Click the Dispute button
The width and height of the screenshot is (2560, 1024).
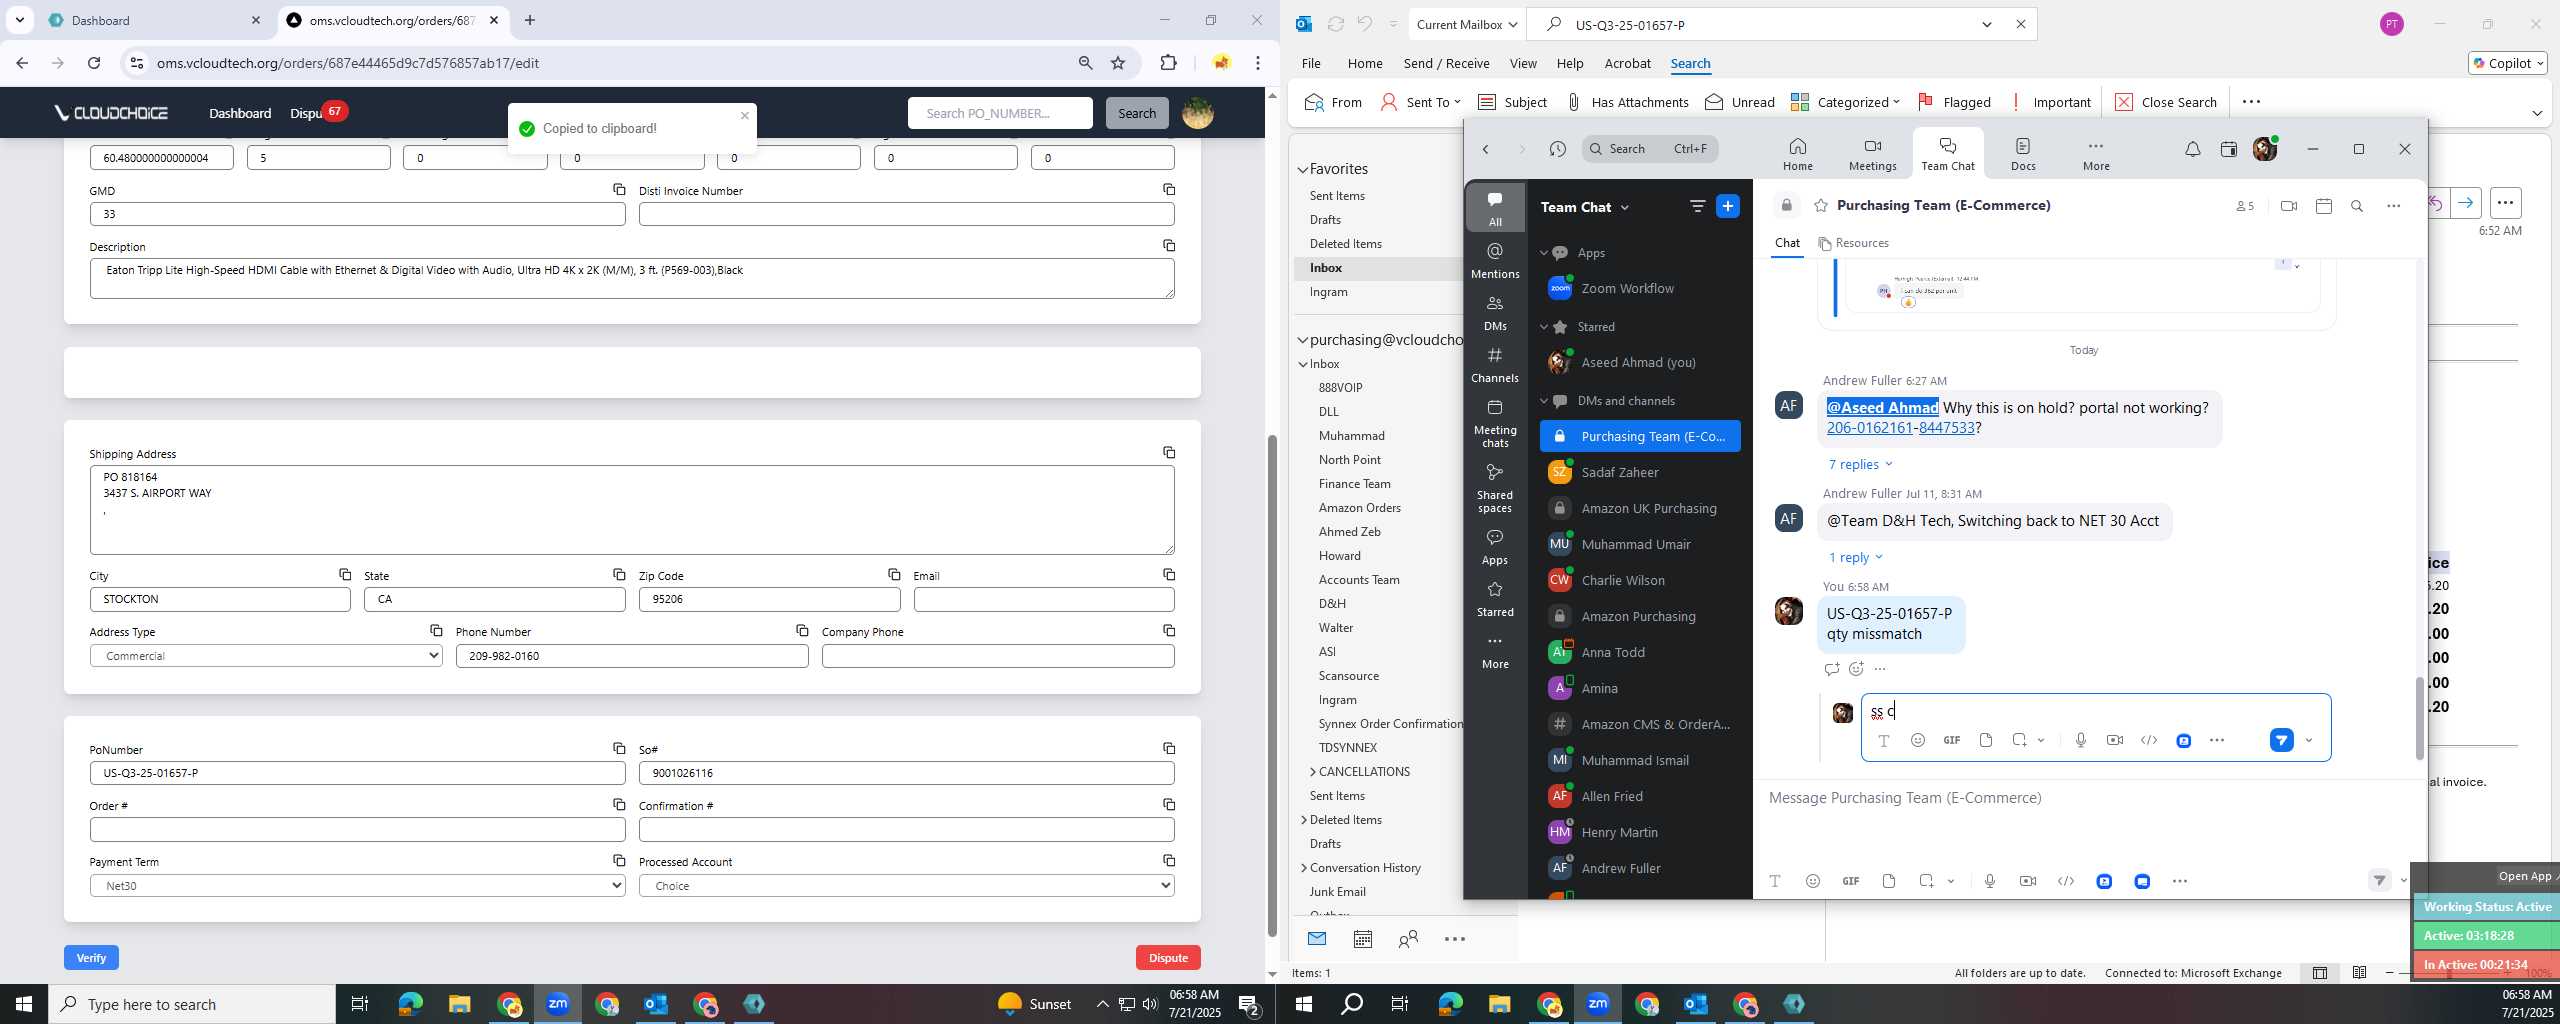click(1168, 957)
